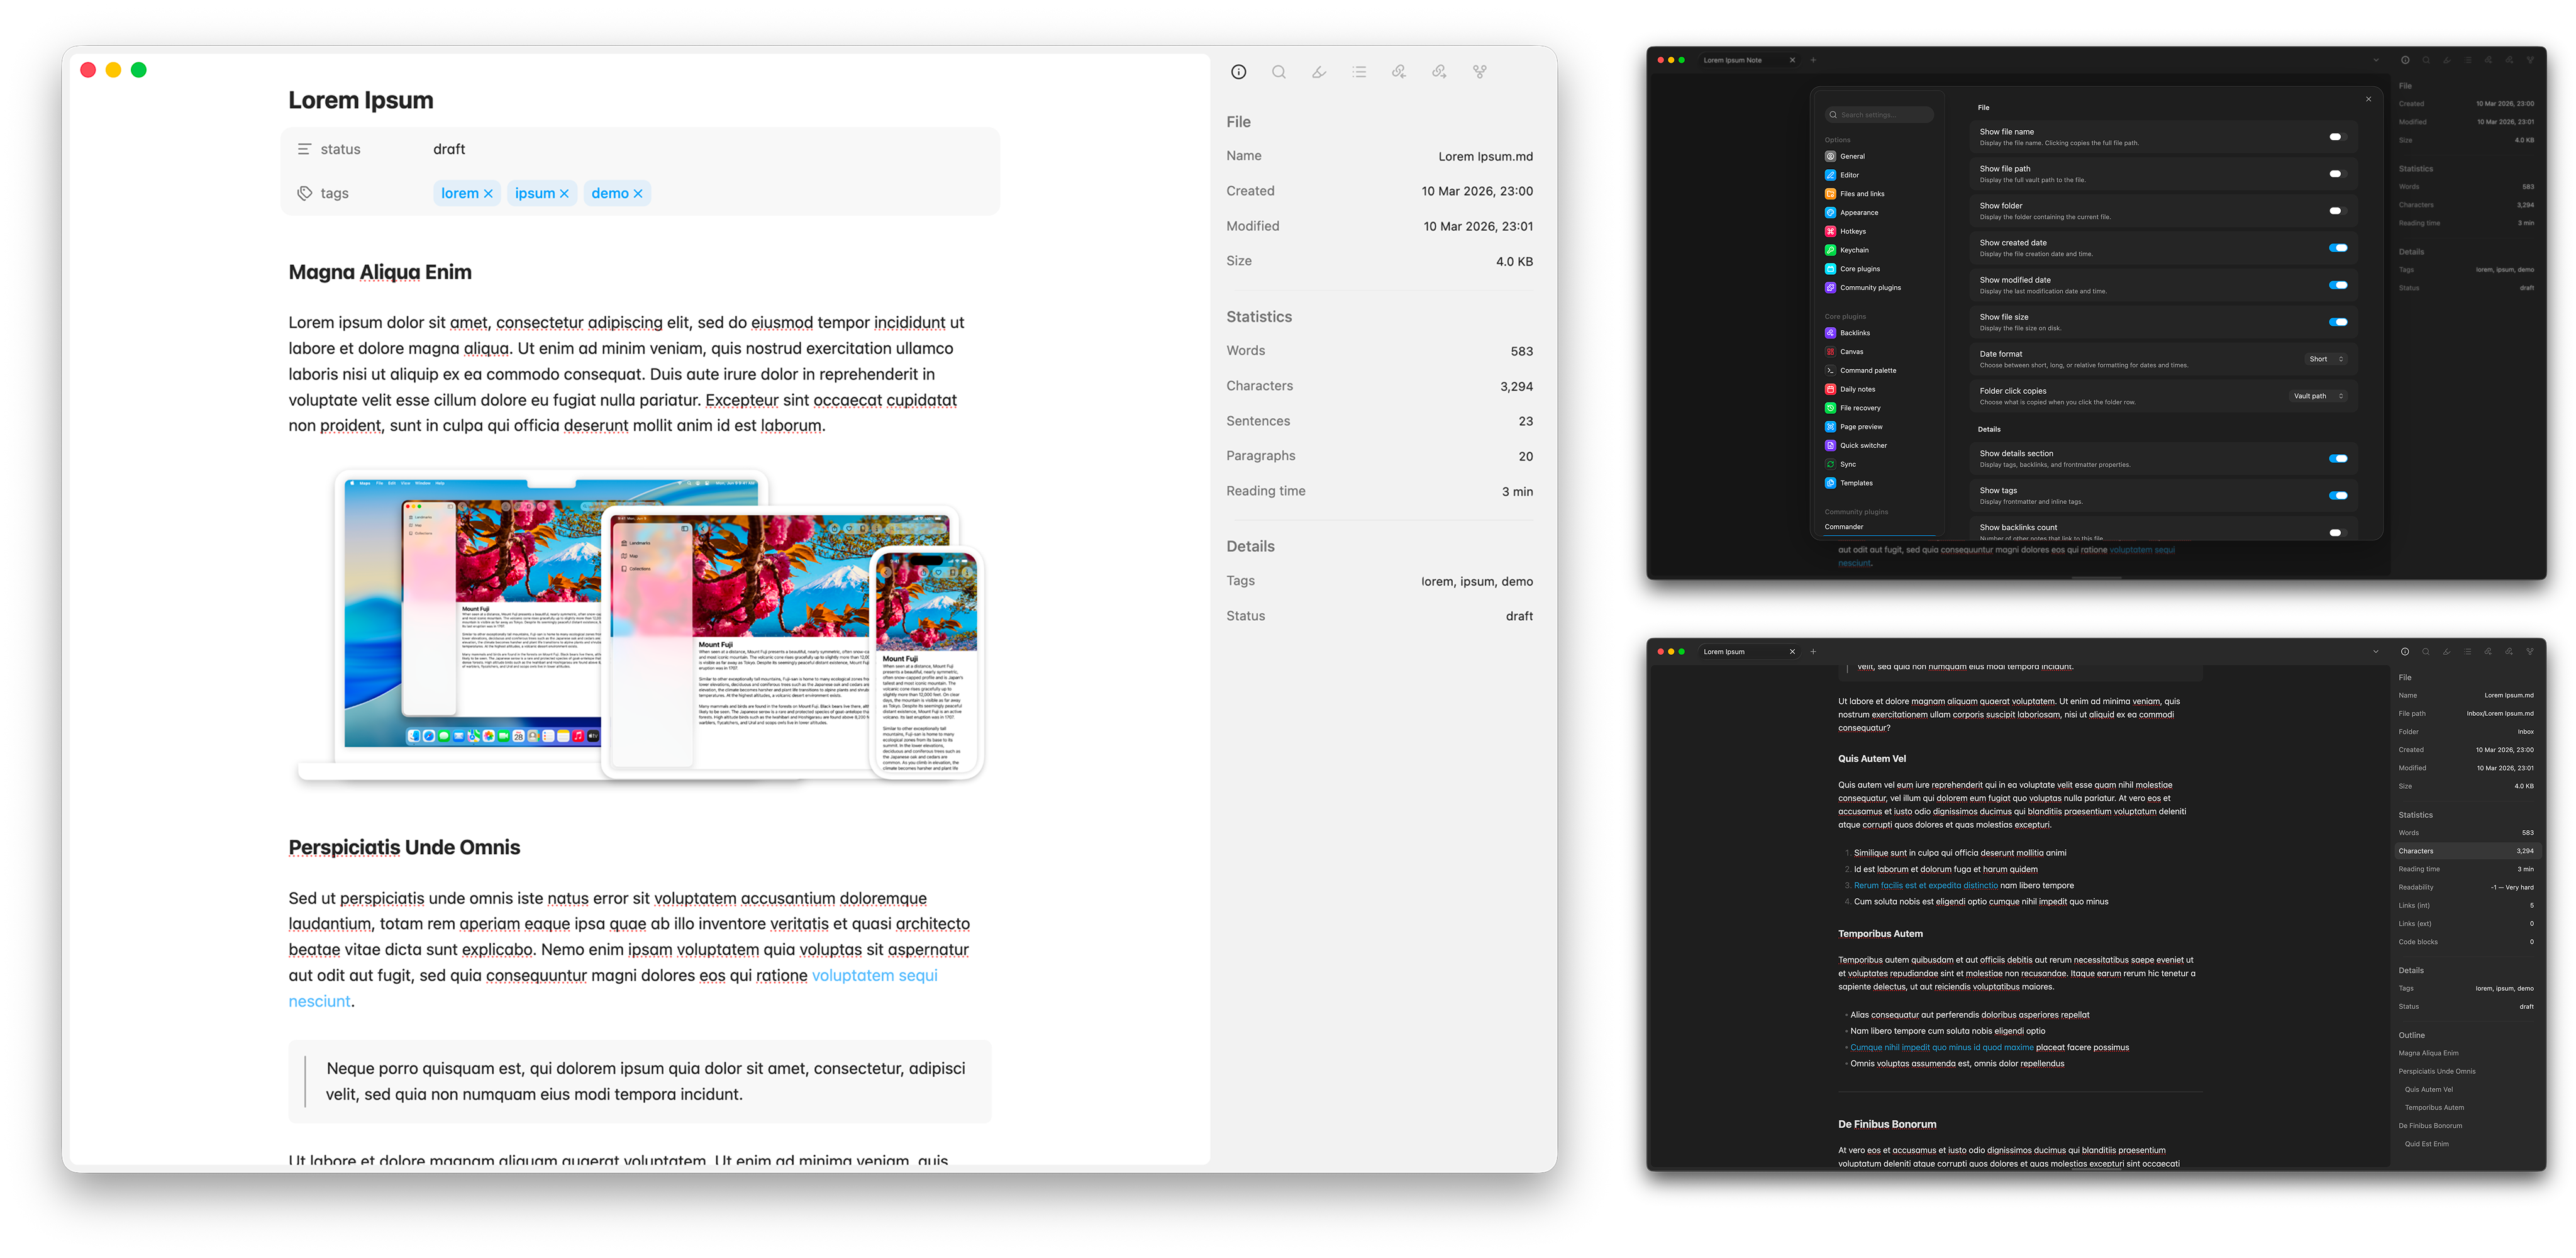The height and width of the screenshot is (1258, 2576).
Task: Follow the Cumque nihil impedit quo minus link
Action: 1941,1047
